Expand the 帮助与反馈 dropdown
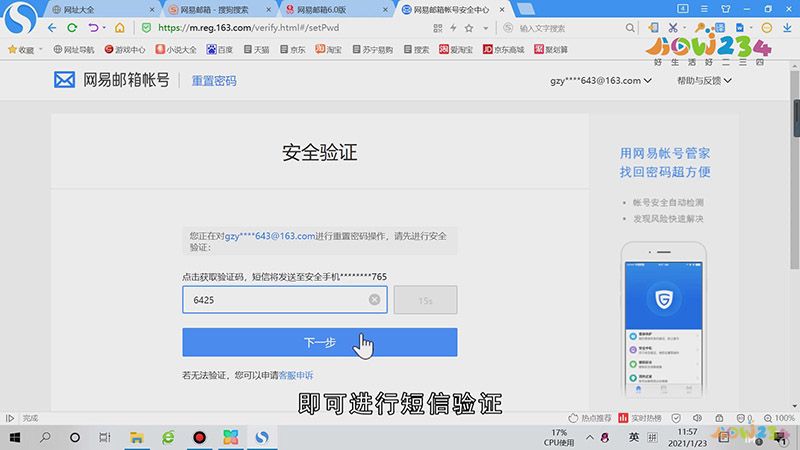The image size is (800, 450). (704, 81)
